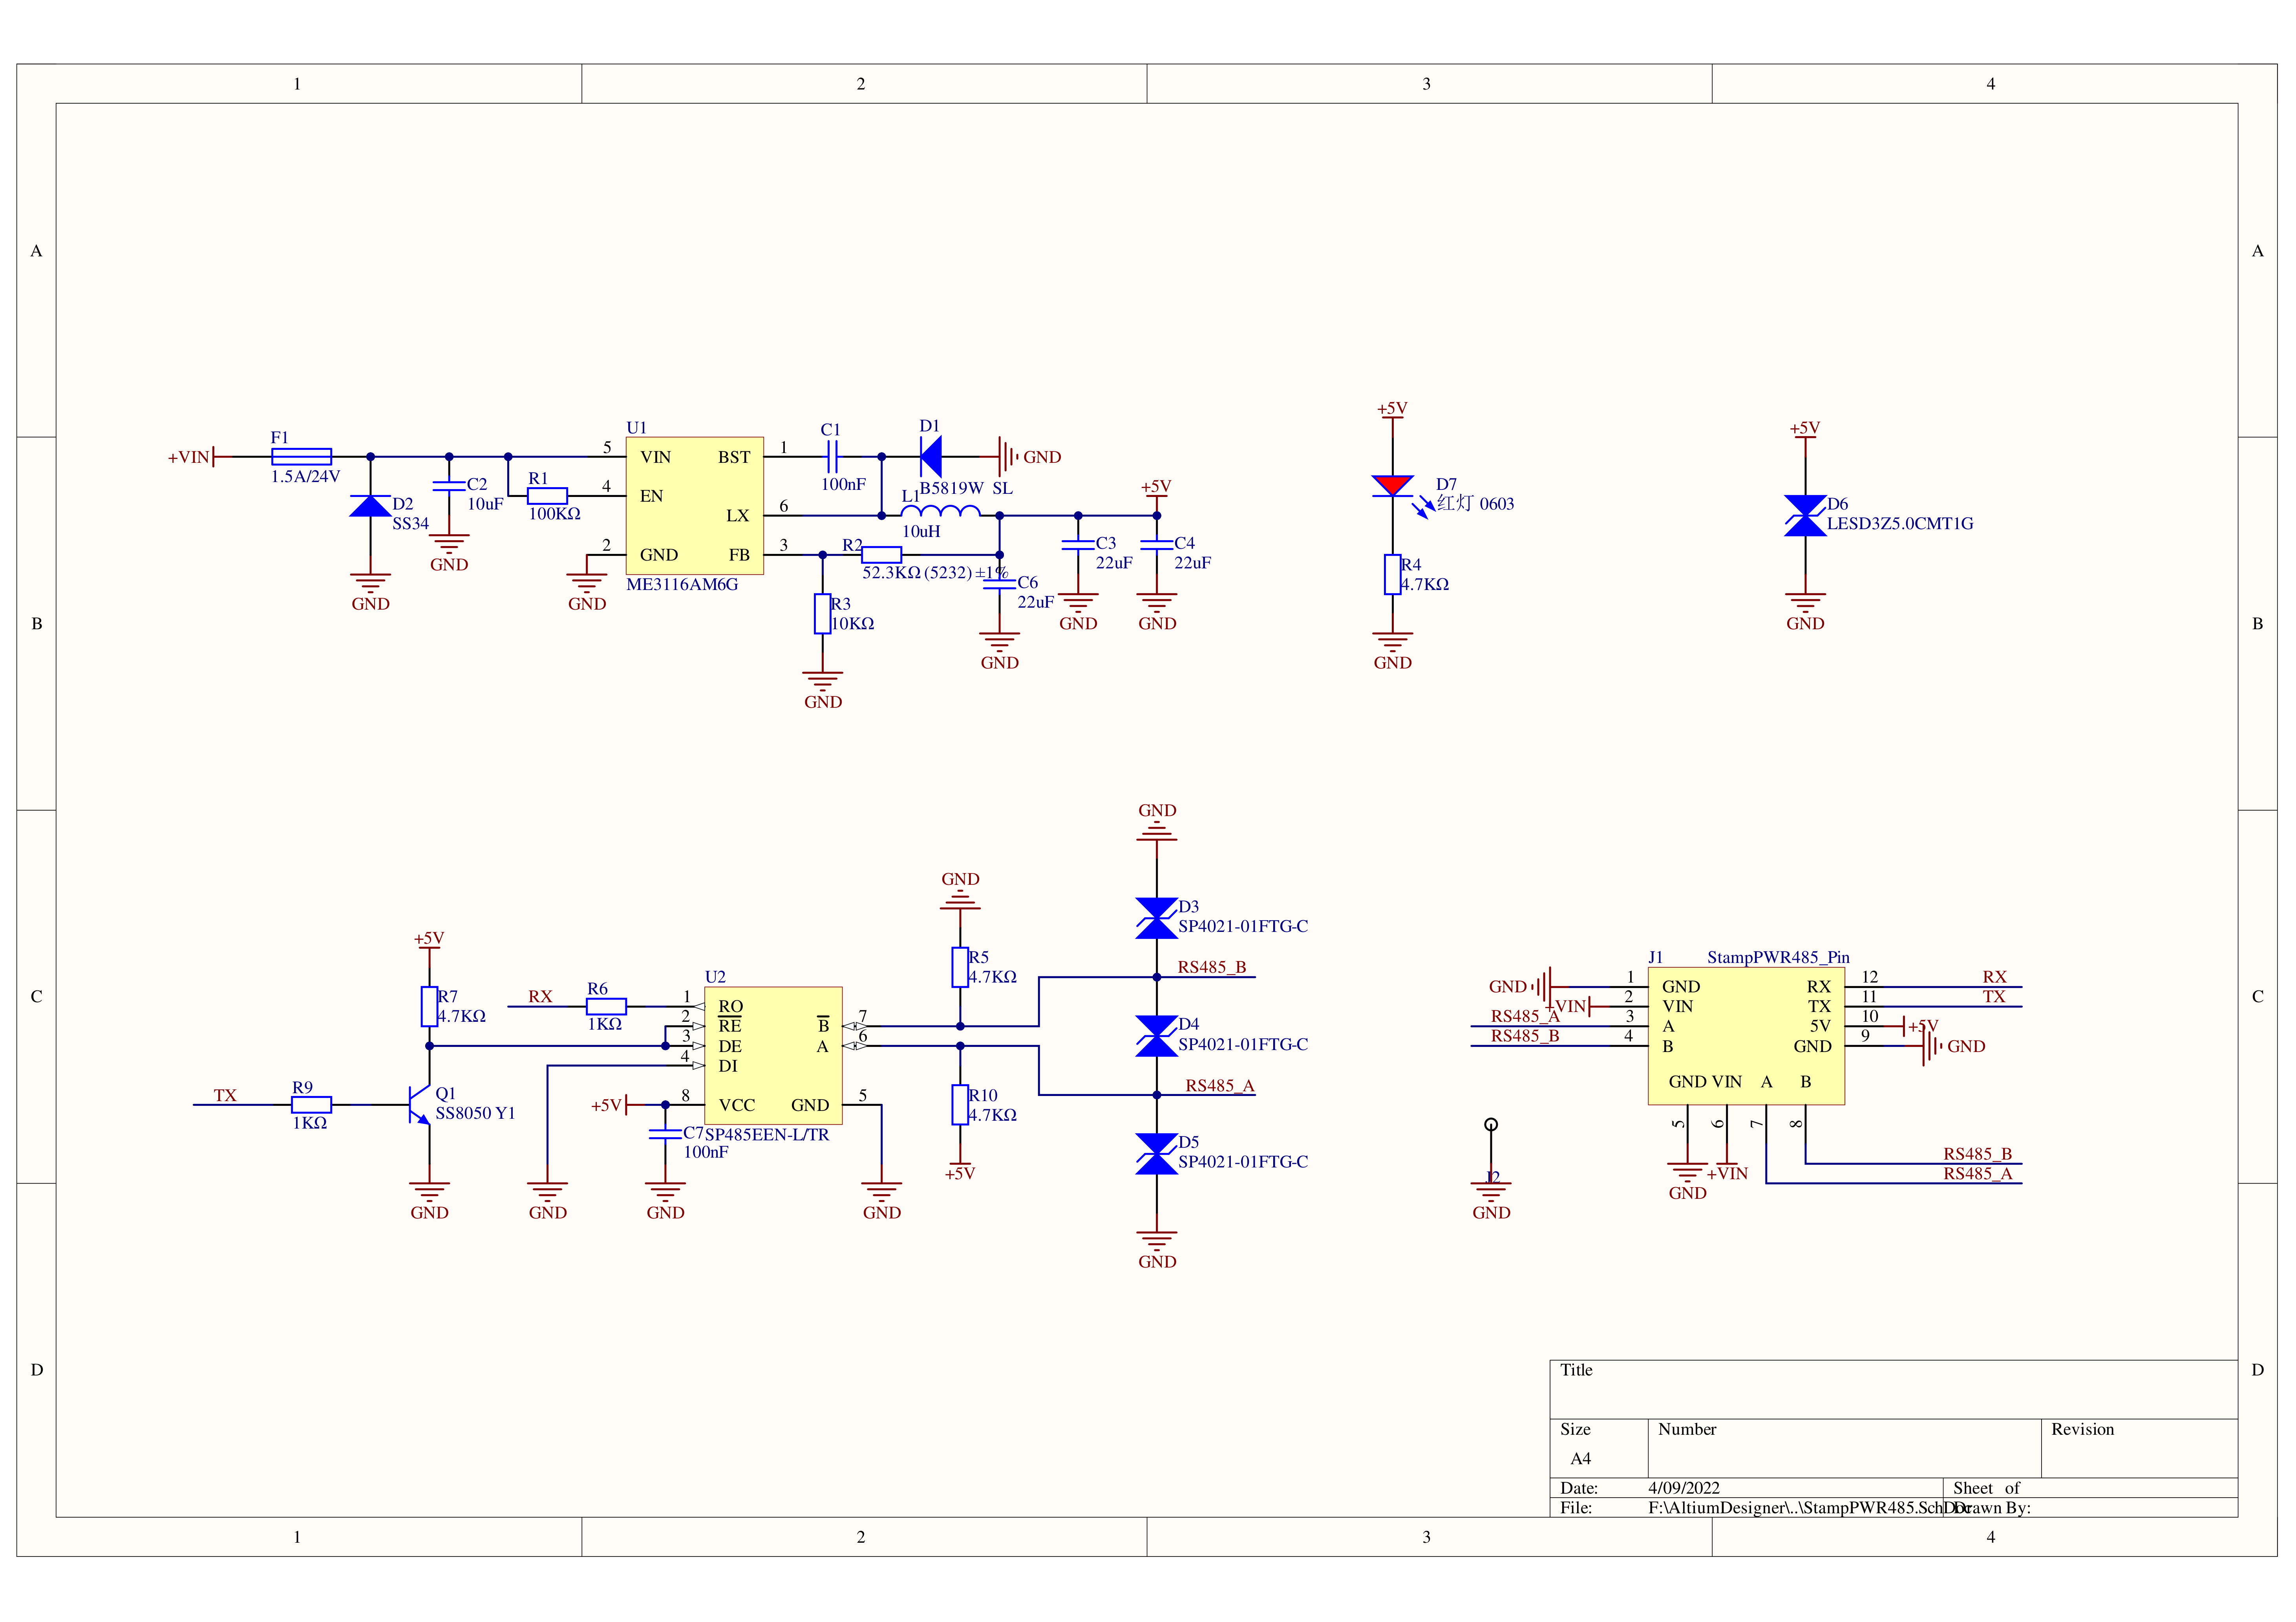The width and height of the screenshot is (2296, 1622).
Task: Click the R5 4.7KΩ resistor symbol
Action: click(x=960, y=967)
